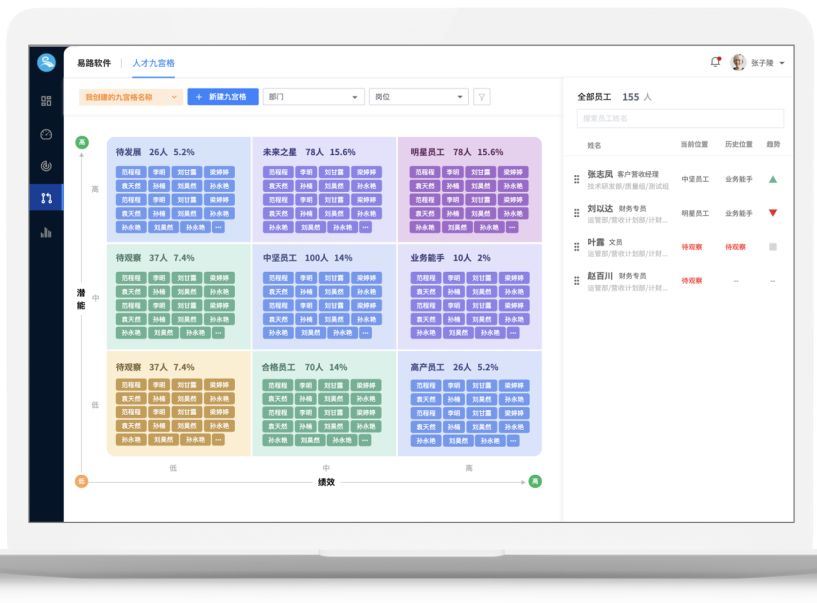Open the grid dashboard sidebar icon
Image resolution: width=817 pixels, height=603 pixels.
(x=46, y=101)
